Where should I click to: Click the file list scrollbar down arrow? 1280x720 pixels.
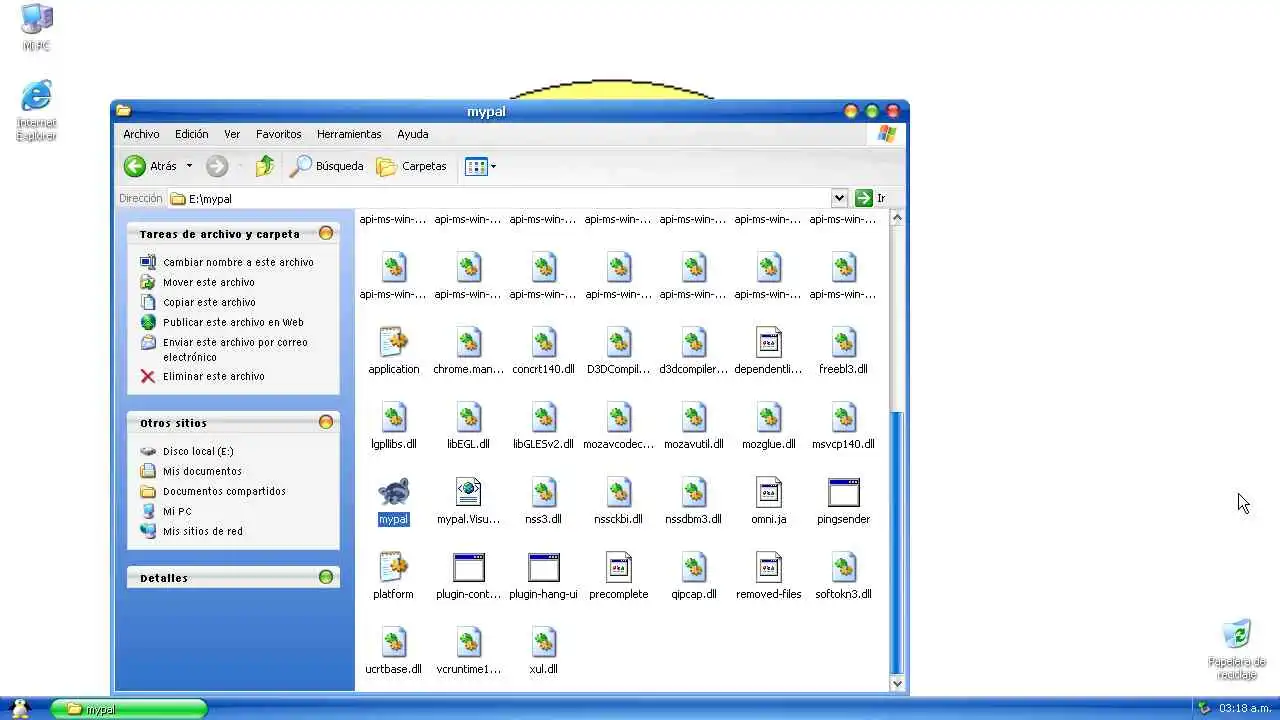click(897, 684)
